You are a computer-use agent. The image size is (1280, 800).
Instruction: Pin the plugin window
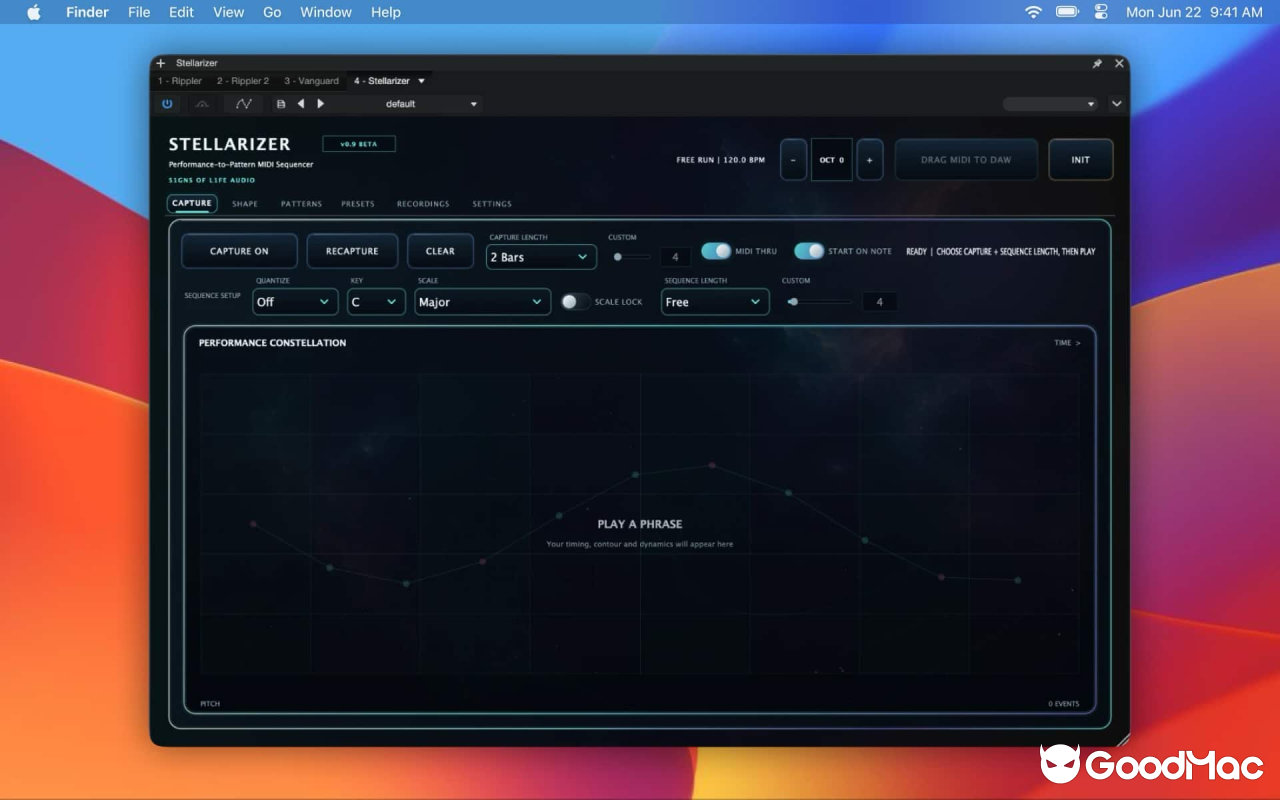(x=1097, y=63)
